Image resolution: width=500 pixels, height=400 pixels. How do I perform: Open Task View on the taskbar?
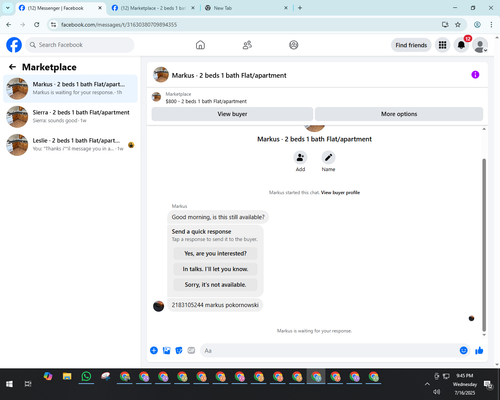point(28,384)
